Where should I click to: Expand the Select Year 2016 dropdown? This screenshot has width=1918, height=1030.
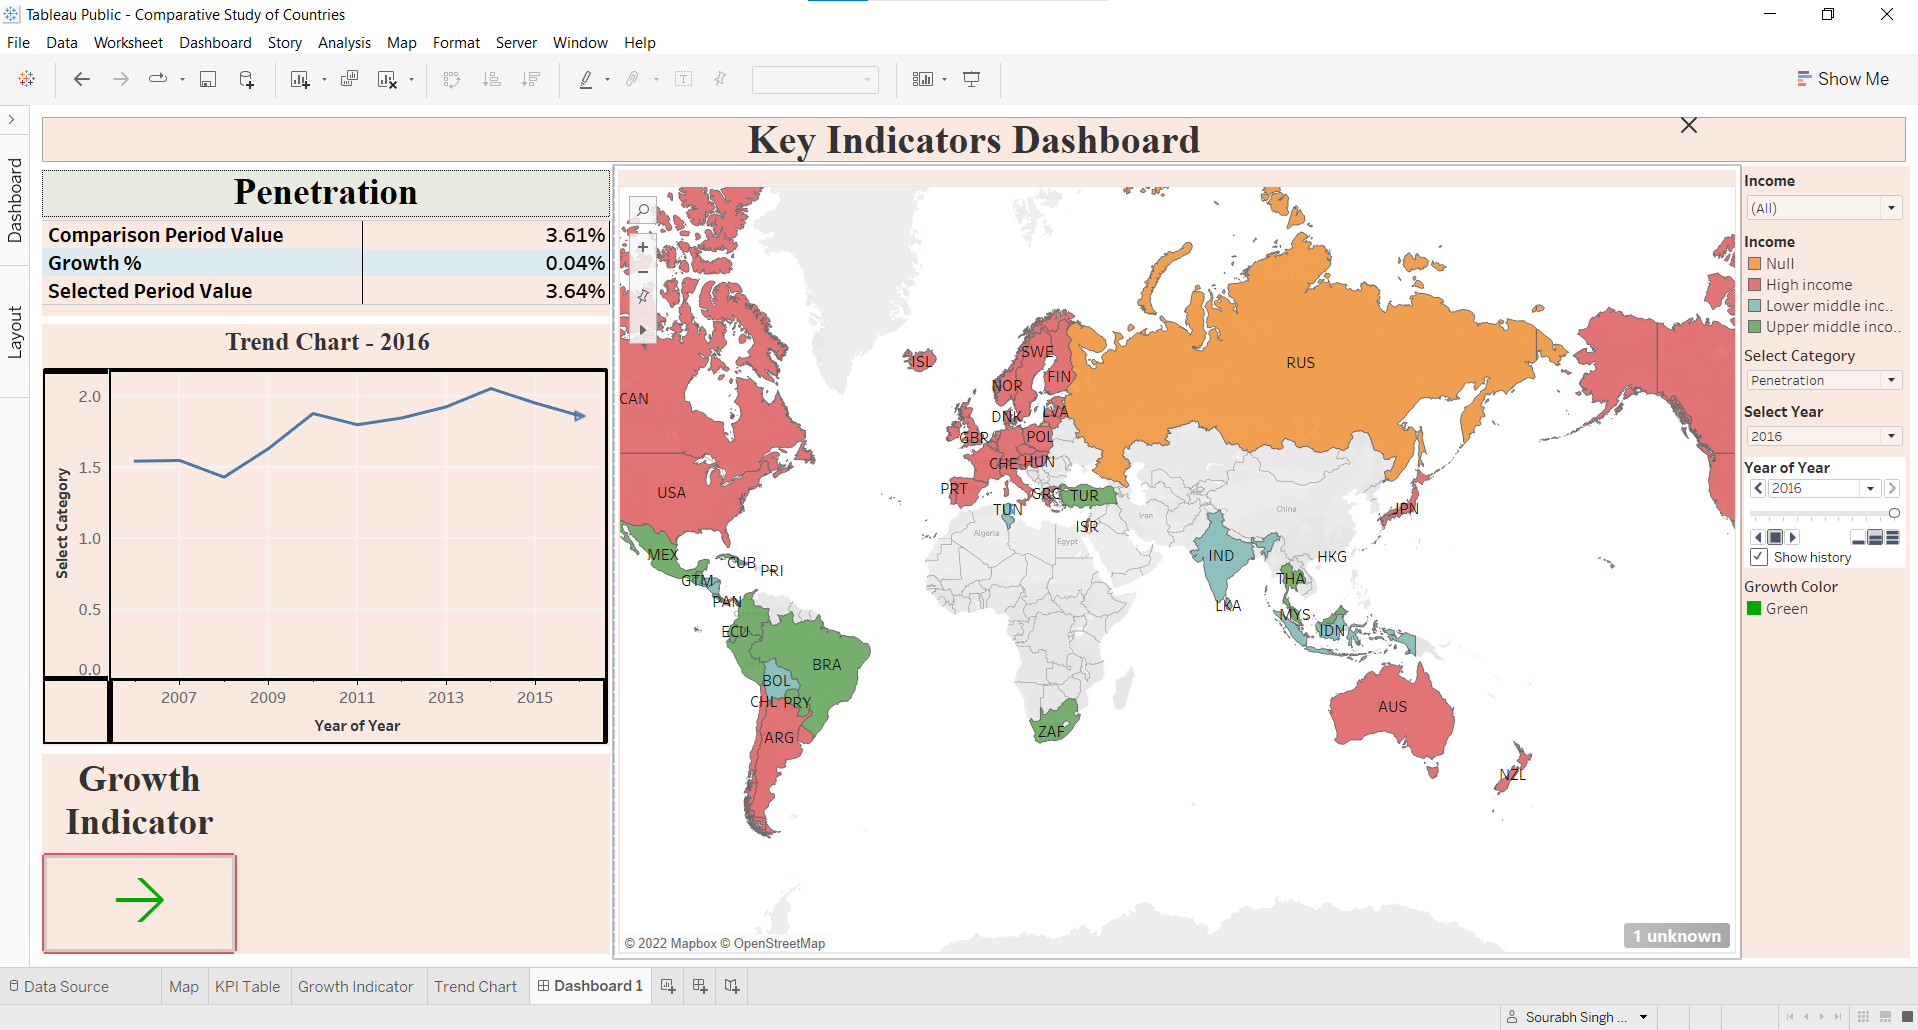[x=1890, y=436]
